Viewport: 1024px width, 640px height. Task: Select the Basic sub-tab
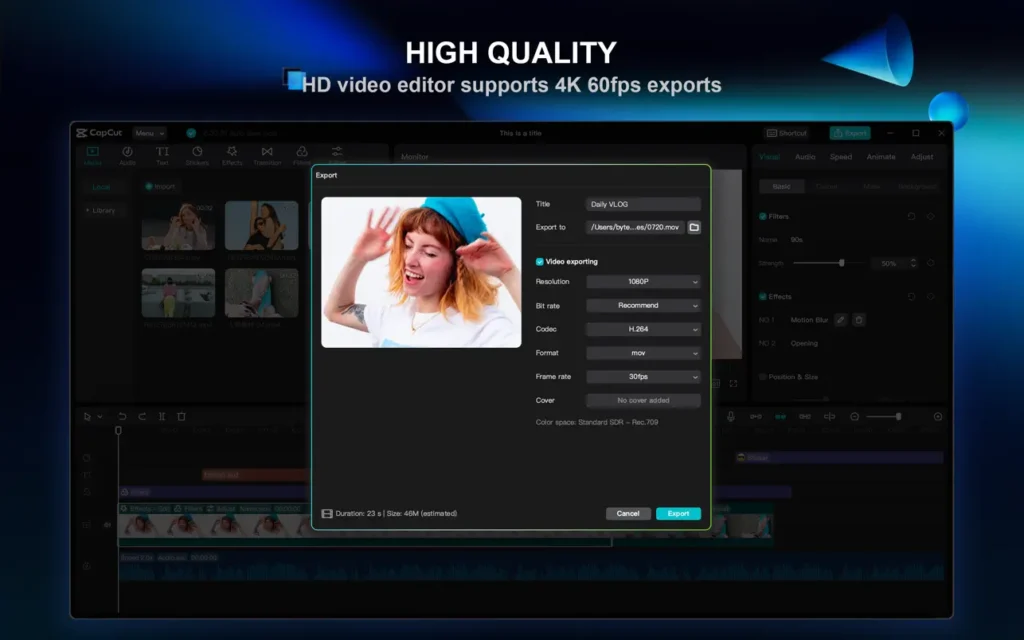782,187
